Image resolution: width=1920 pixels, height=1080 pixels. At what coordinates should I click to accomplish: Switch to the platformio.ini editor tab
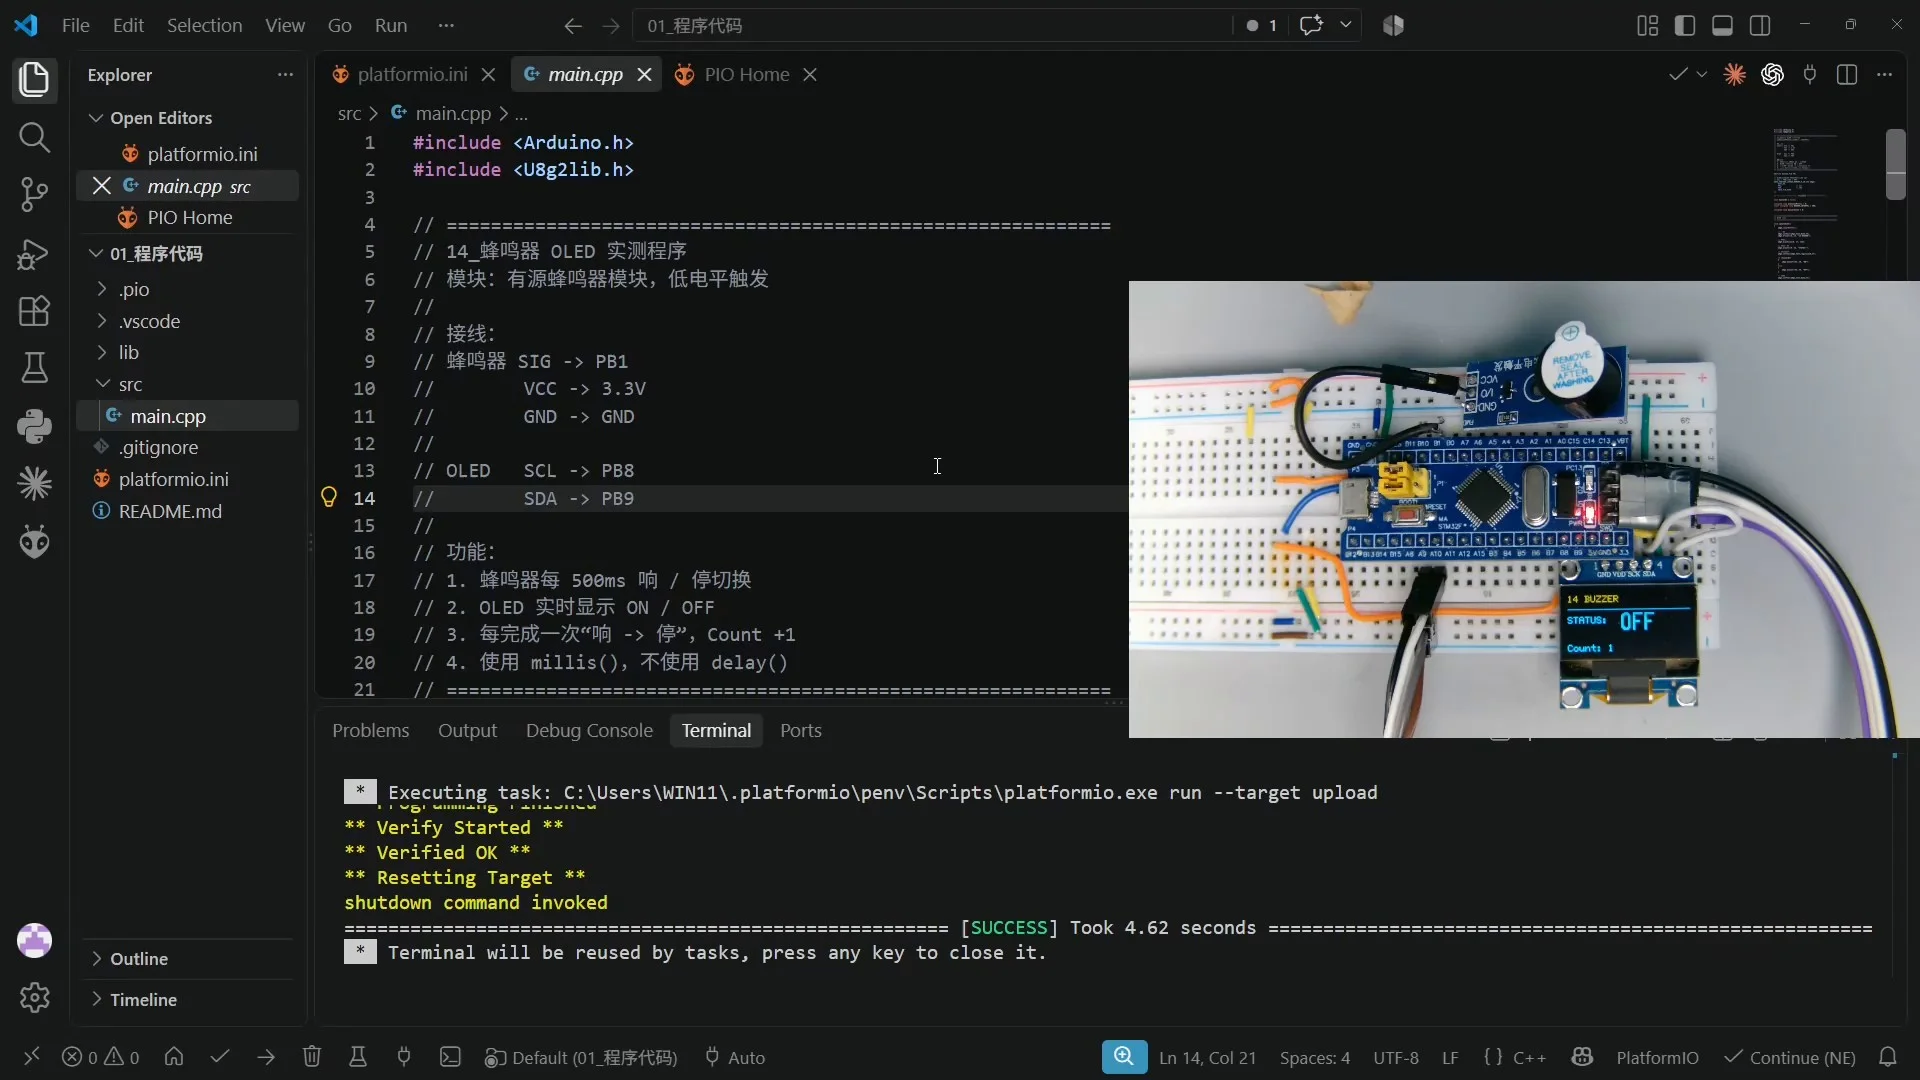pyautogui.click(x=412, y=75)
